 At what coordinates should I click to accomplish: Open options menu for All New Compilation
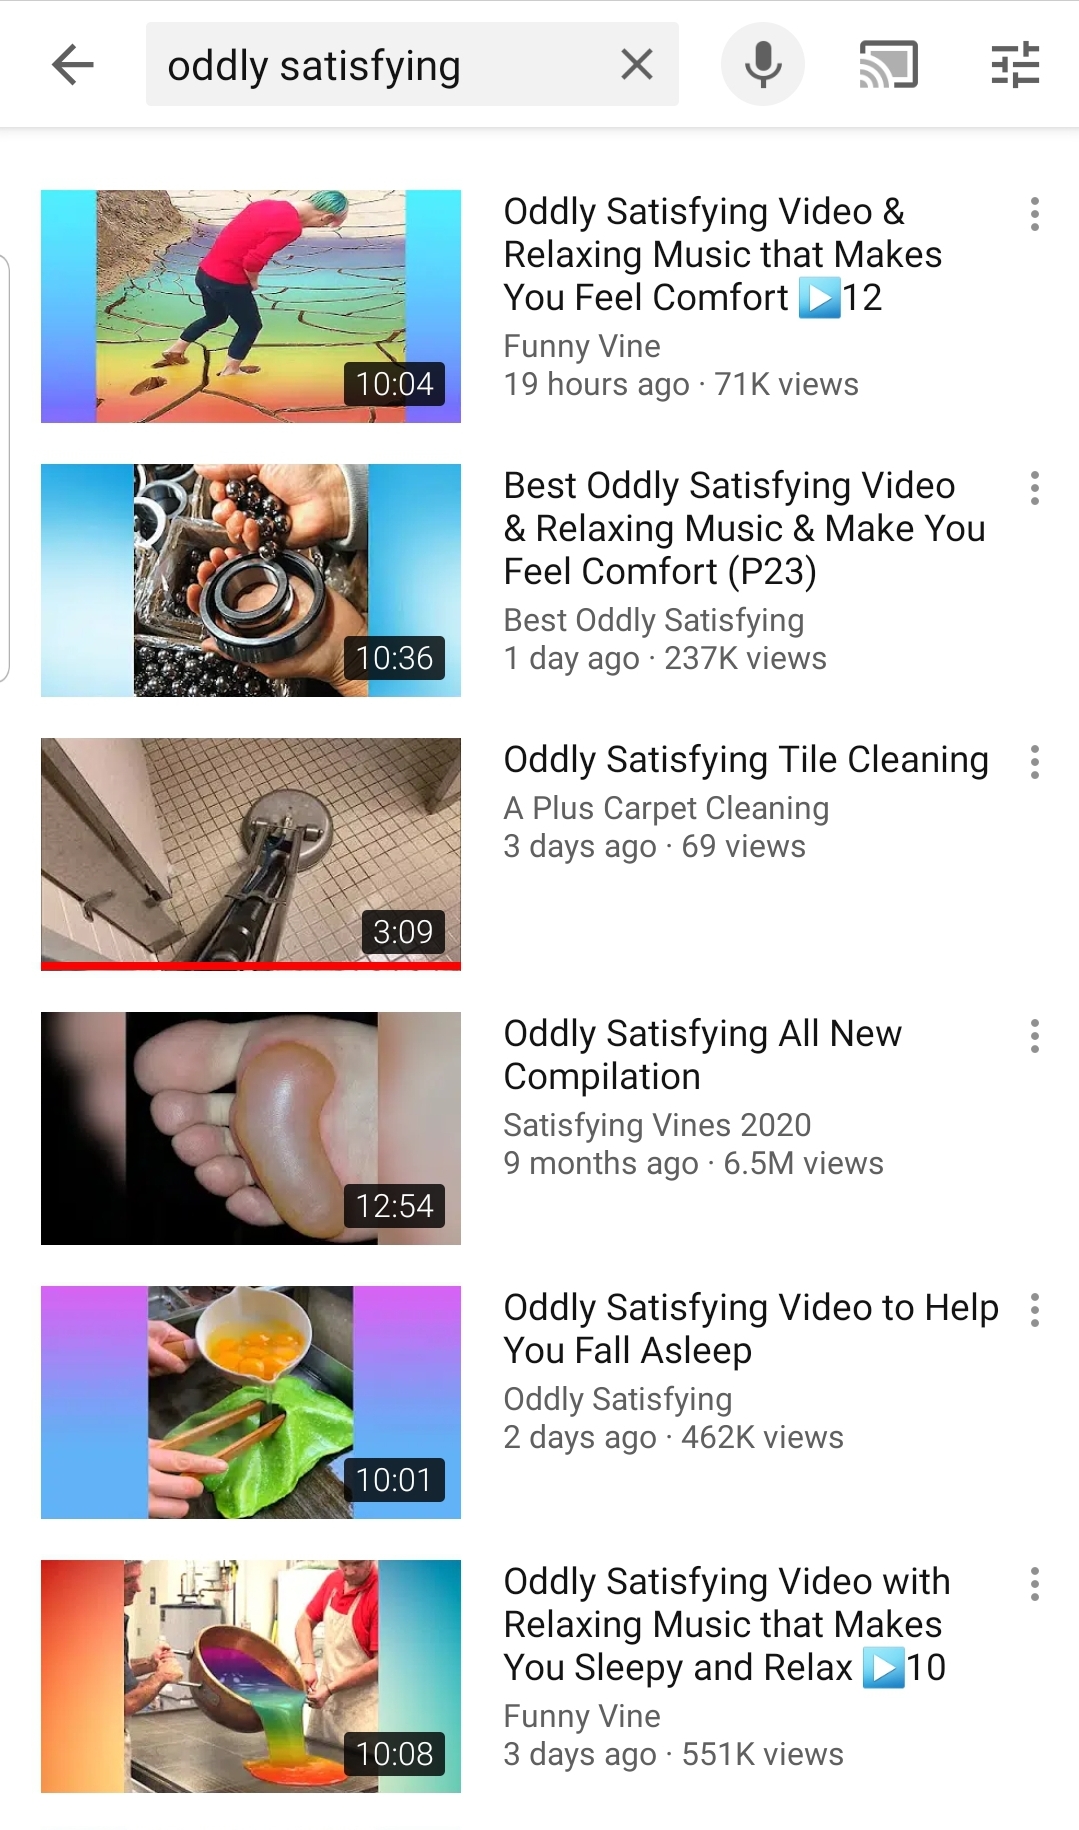coord(1035,1036)
